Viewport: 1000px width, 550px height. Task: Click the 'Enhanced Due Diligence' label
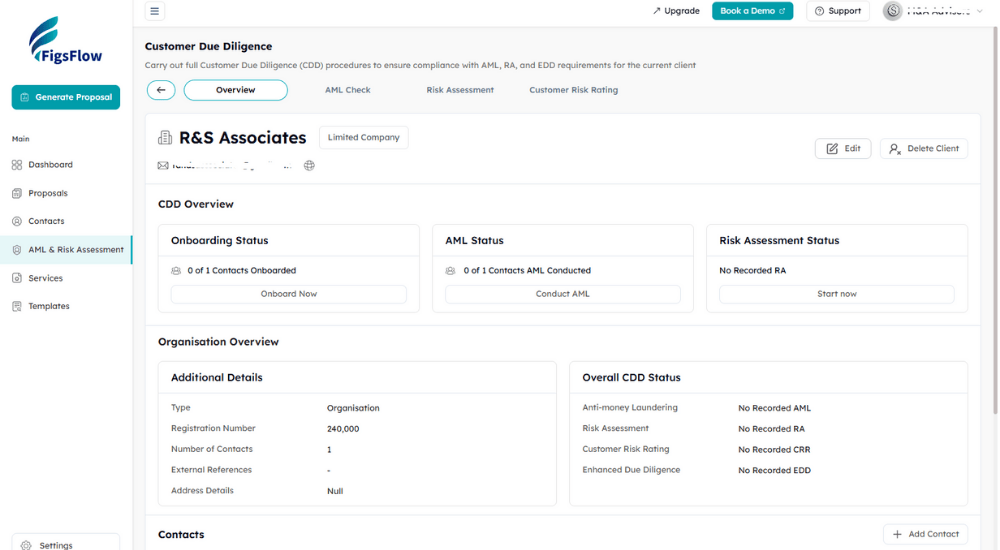point(631,470)
